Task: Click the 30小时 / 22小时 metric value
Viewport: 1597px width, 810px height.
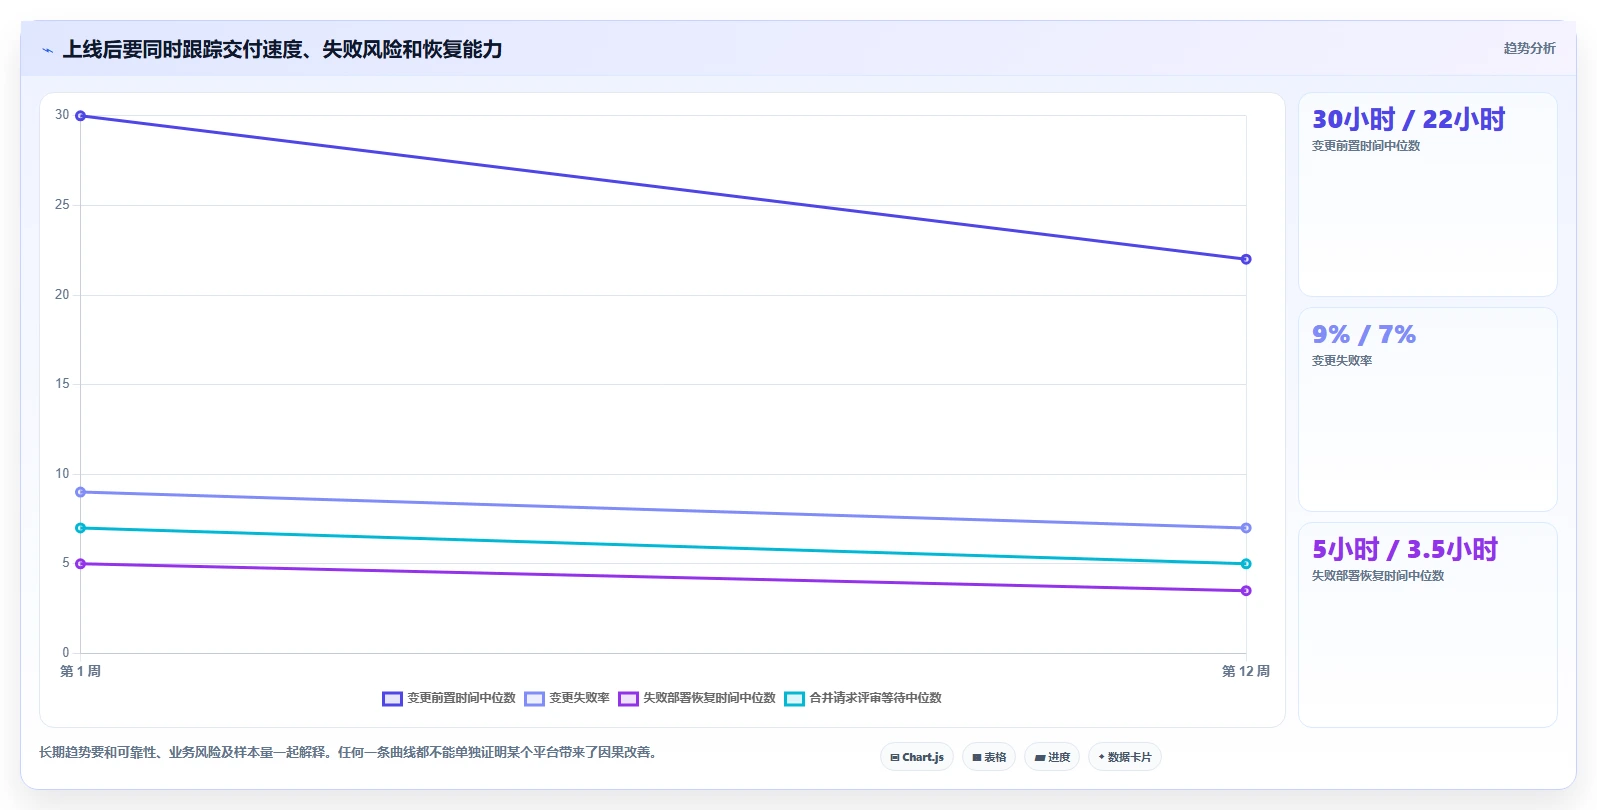Action: pos(1408,120)
